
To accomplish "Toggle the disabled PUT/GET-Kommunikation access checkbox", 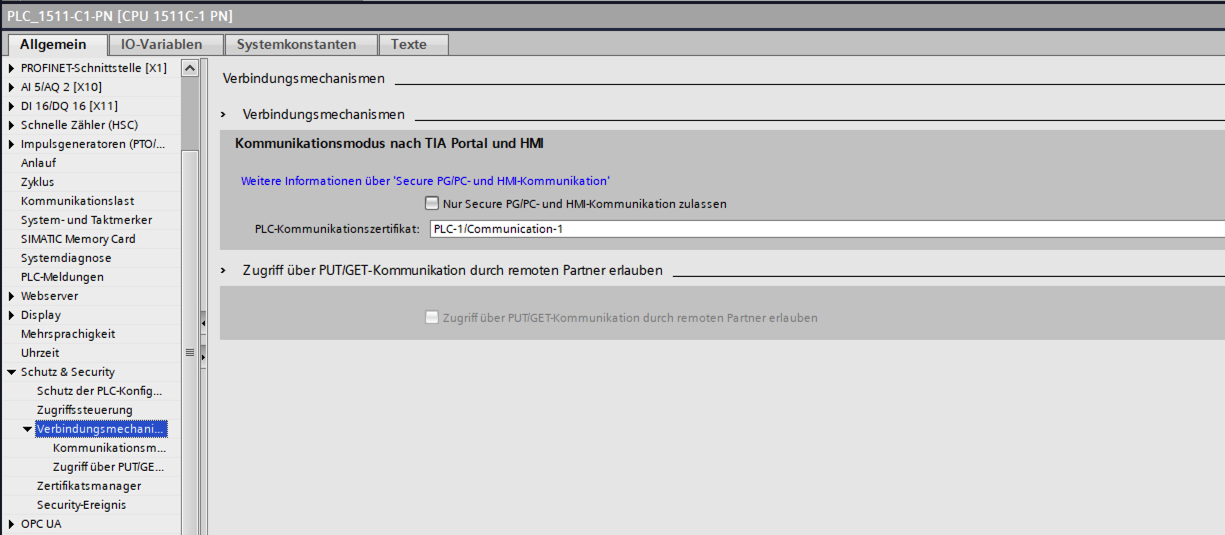I will (431, 317).
